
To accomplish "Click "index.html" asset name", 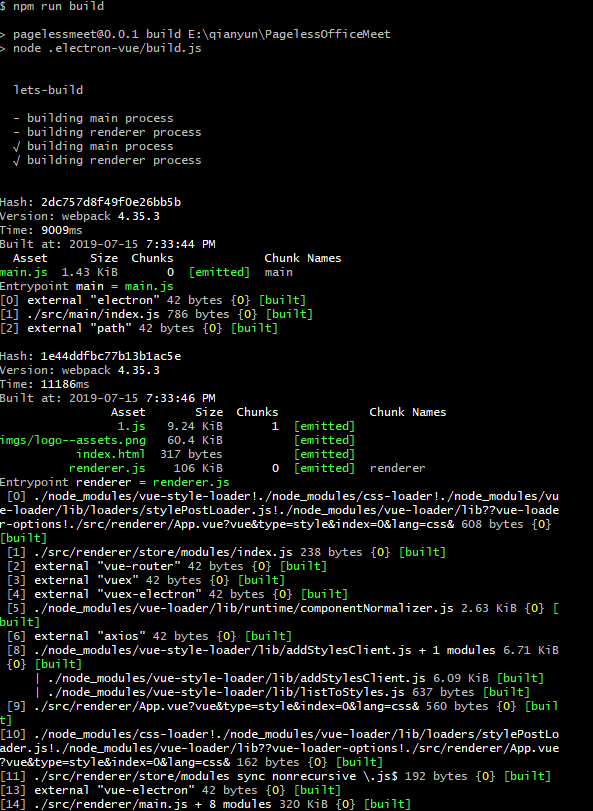I will pyautogui.click(x=111, y=454).
